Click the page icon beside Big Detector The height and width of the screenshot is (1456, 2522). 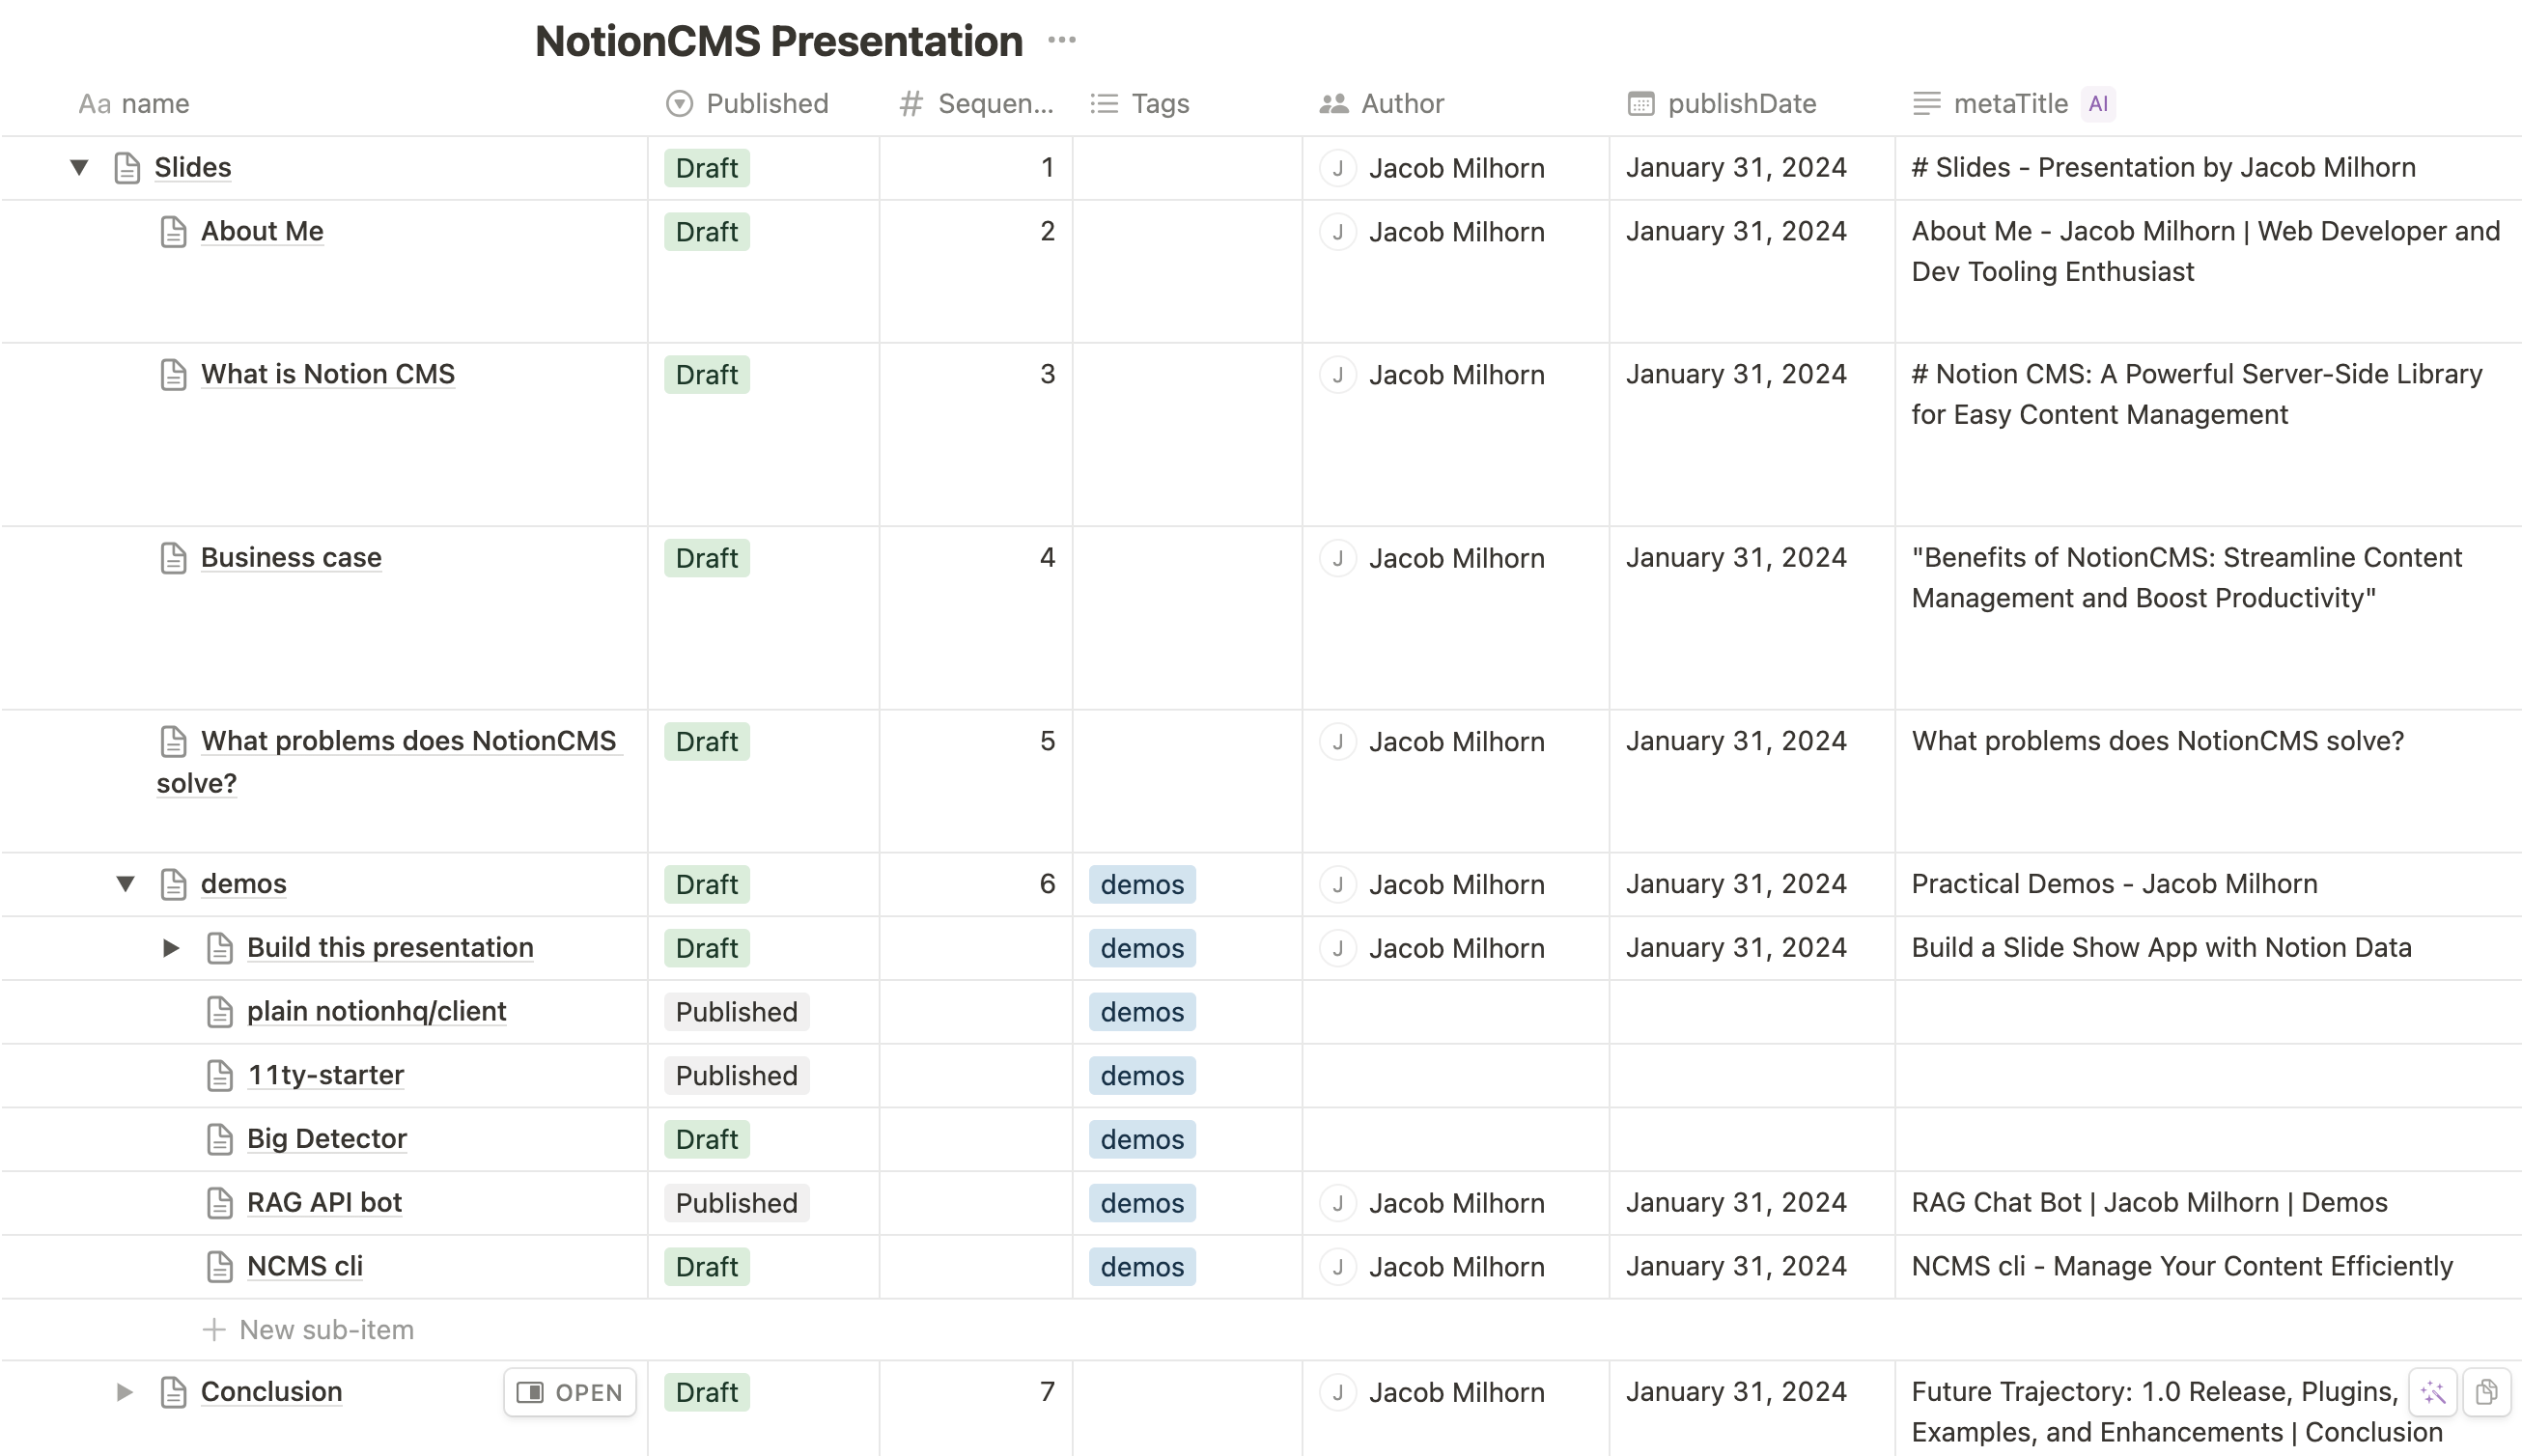[220, 1139]
